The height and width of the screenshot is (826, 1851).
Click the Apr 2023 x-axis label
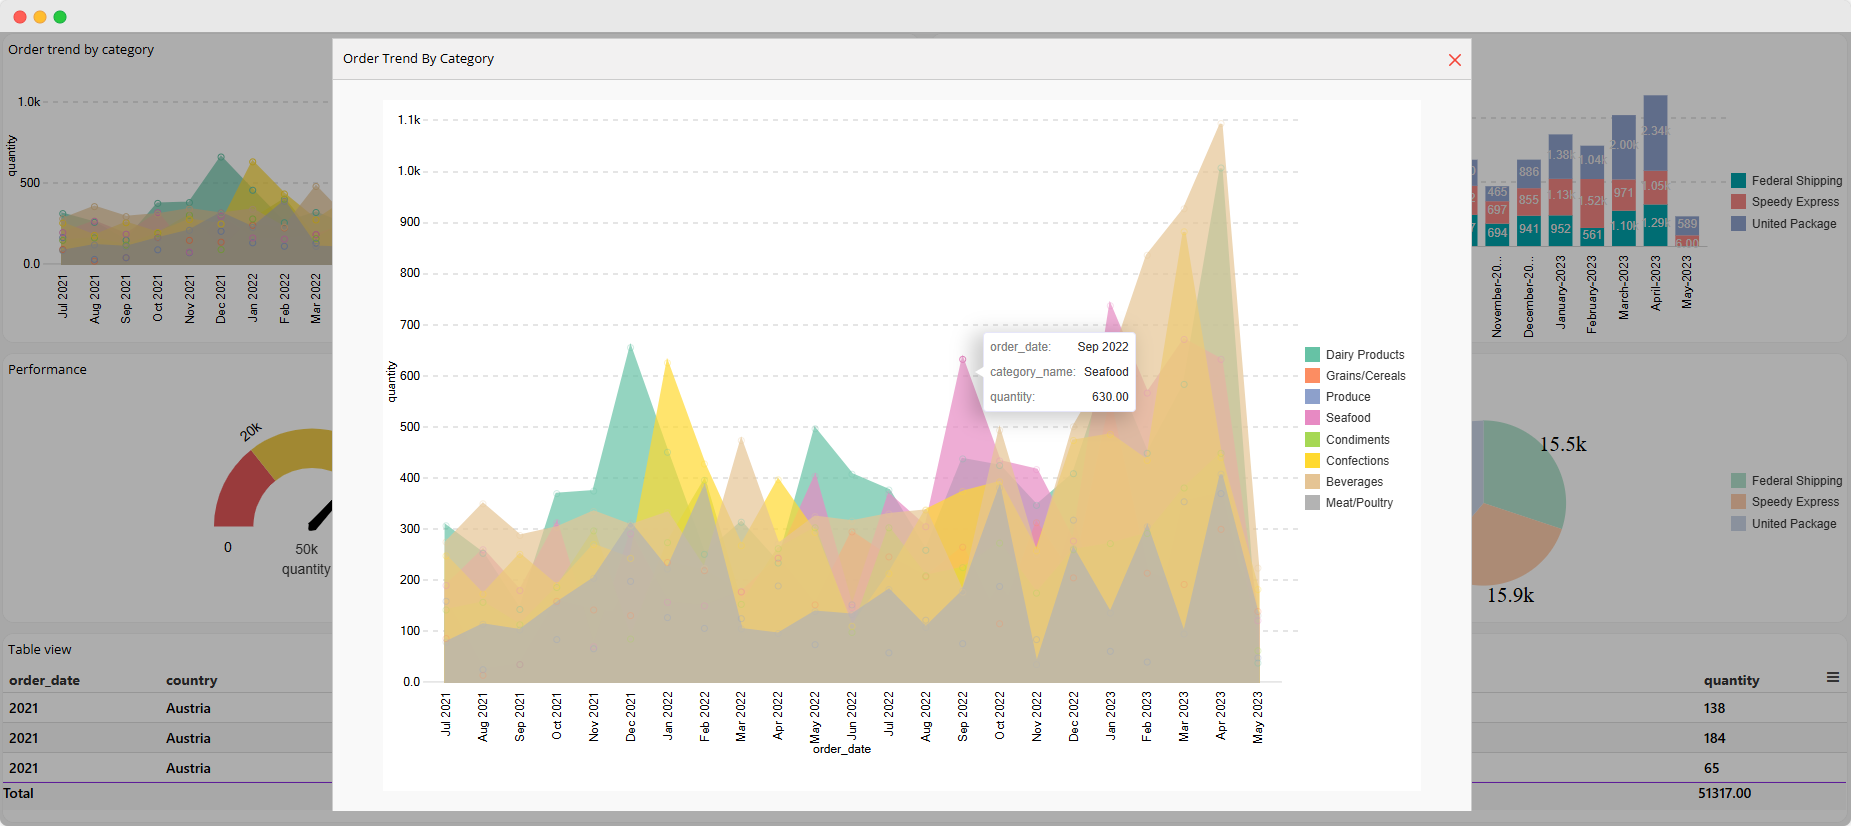pos(1221,716)
